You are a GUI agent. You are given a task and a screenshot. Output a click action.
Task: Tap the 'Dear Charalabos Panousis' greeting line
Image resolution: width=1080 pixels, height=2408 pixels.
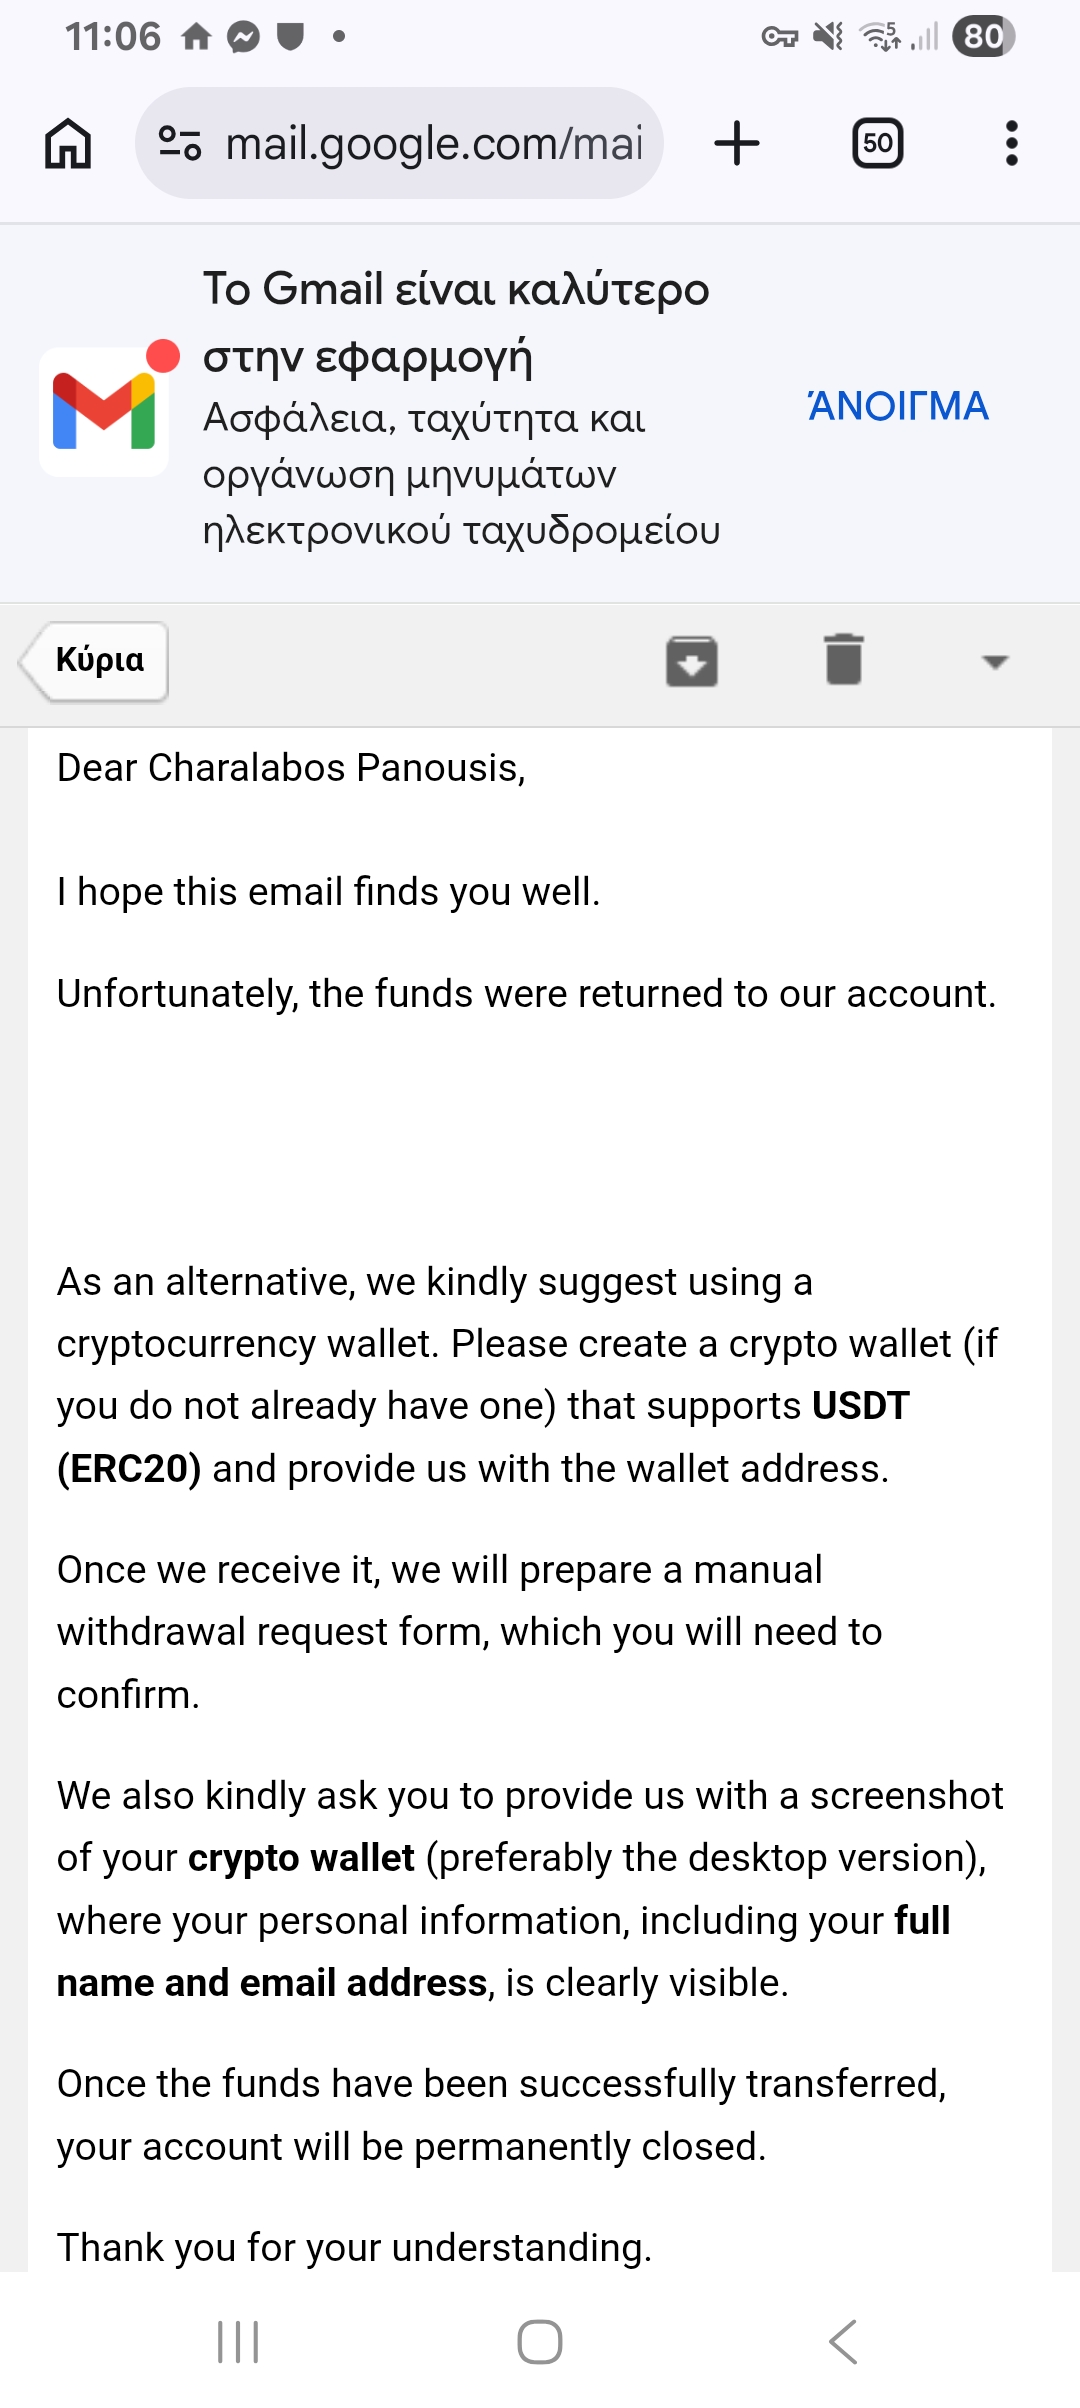291,768
